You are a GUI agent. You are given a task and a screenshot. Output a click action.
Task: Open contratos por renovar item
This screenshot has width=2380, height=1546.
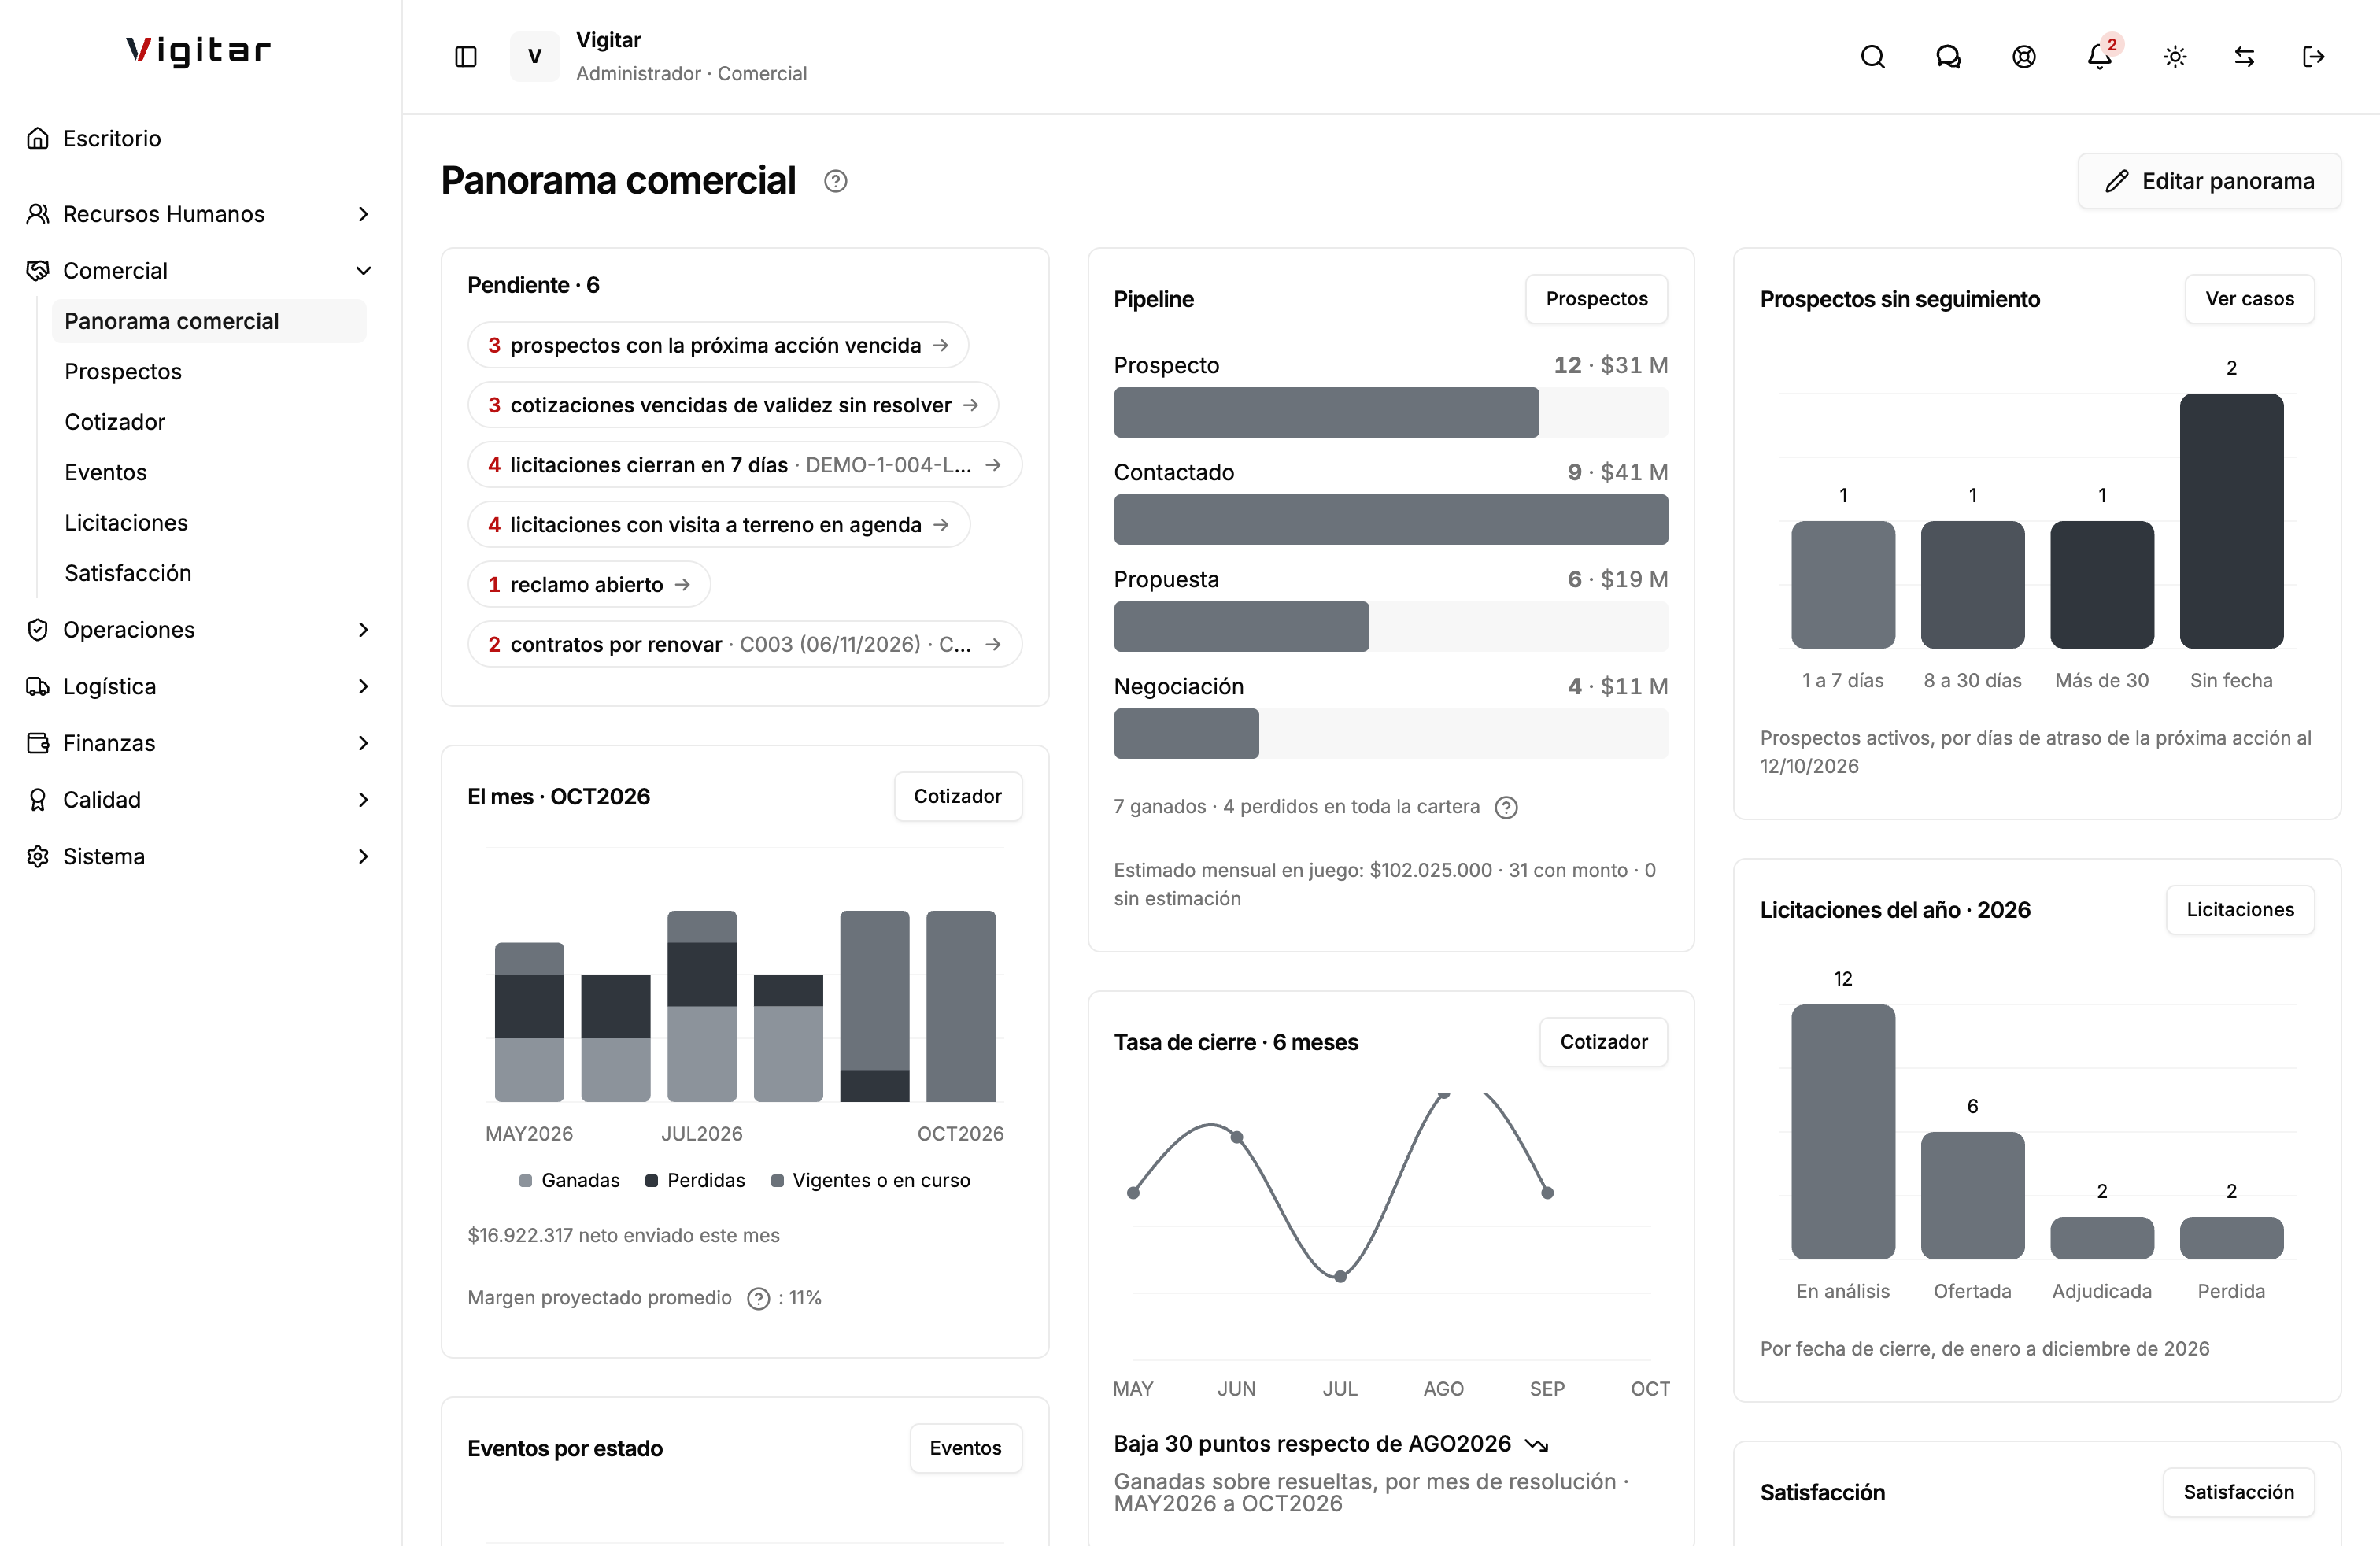pyautogui.click(x=745, y=645)
